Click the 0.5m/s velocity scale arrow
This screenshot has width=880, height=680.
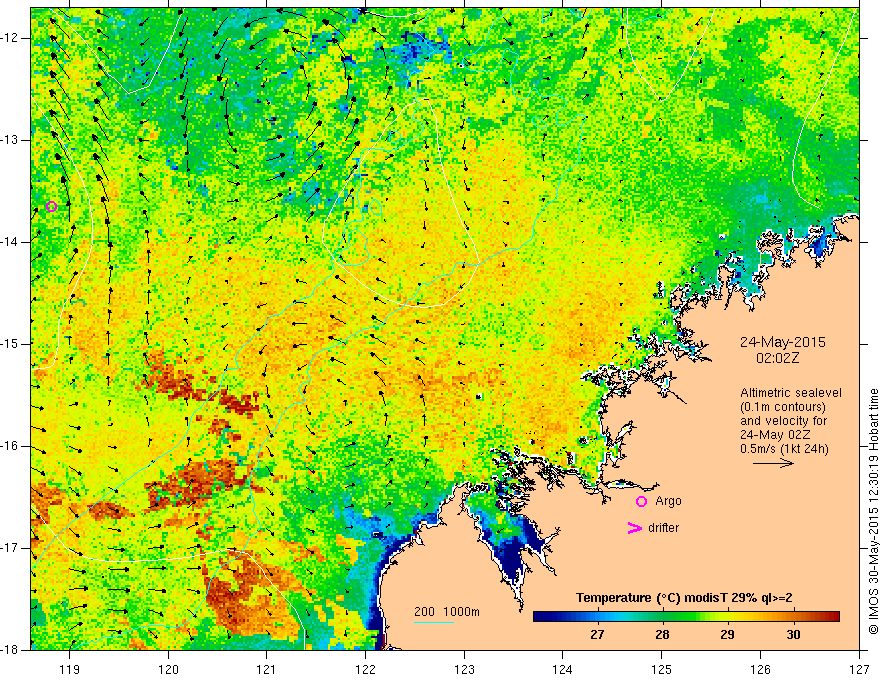(773, 463)
